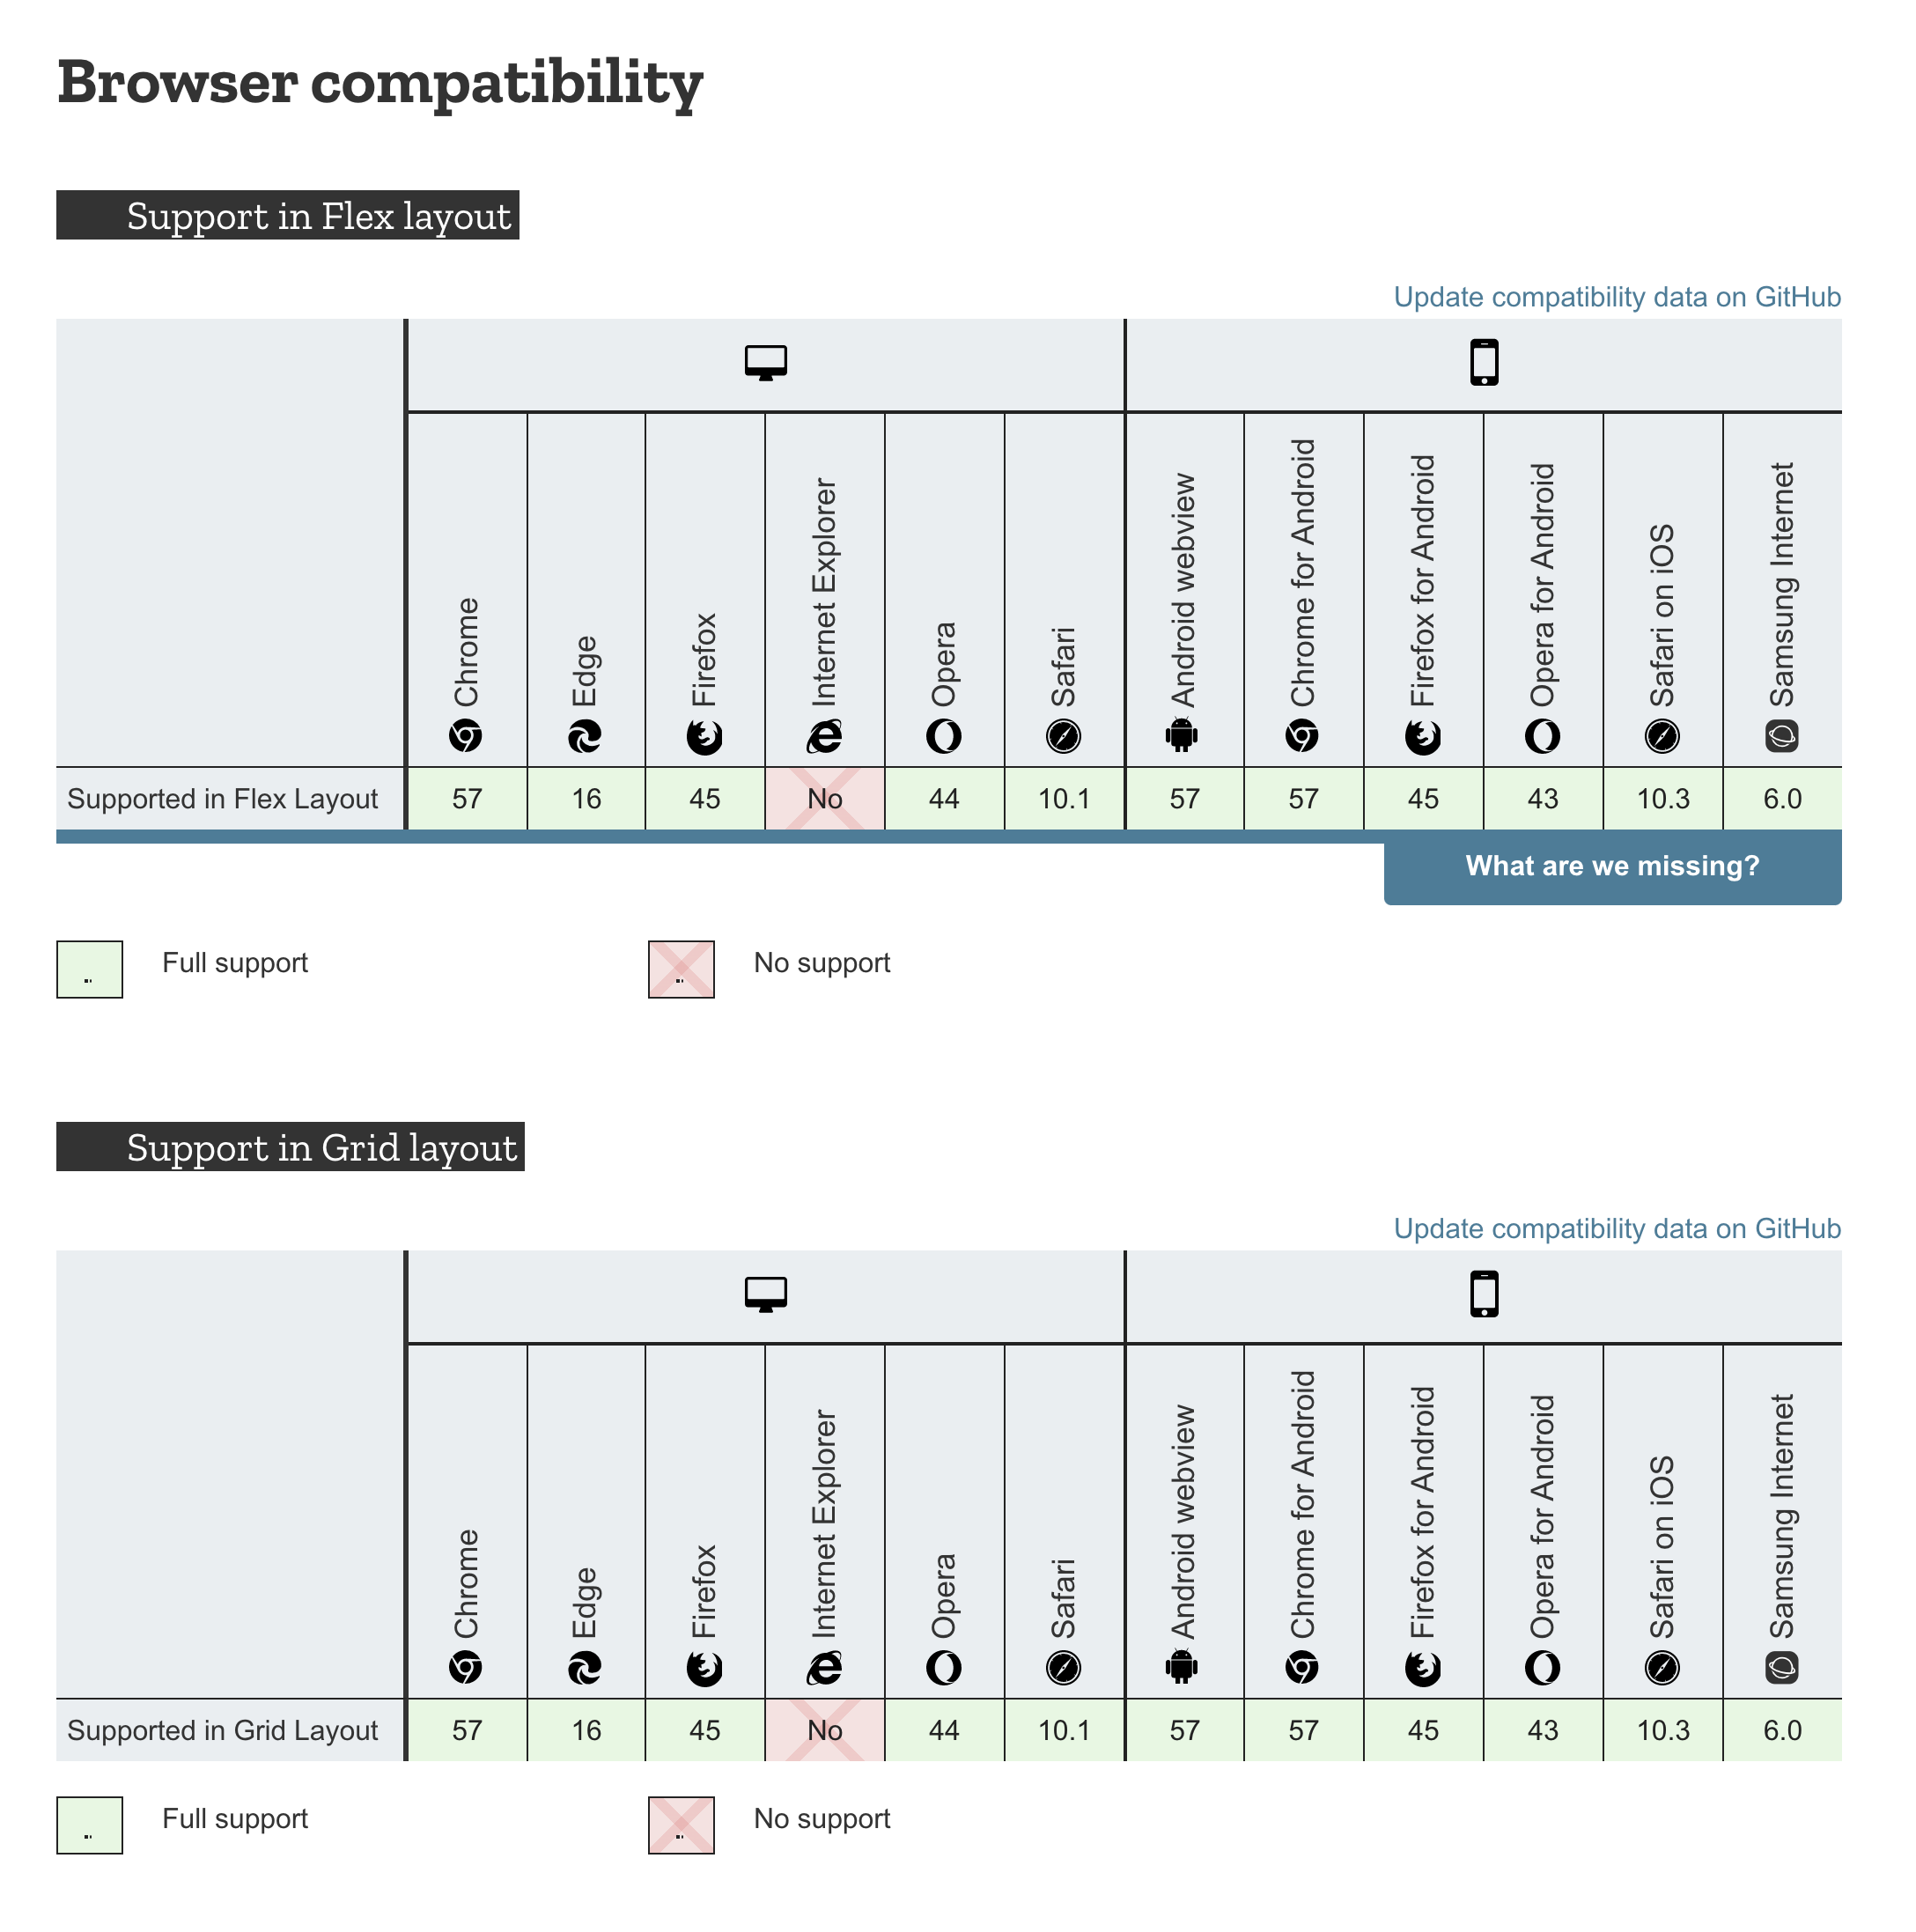Select the Safari browser icon
Image resolution: width=1916 pixels, height=1932 pixels.
pyautogui.click(x=1063, y=736)
